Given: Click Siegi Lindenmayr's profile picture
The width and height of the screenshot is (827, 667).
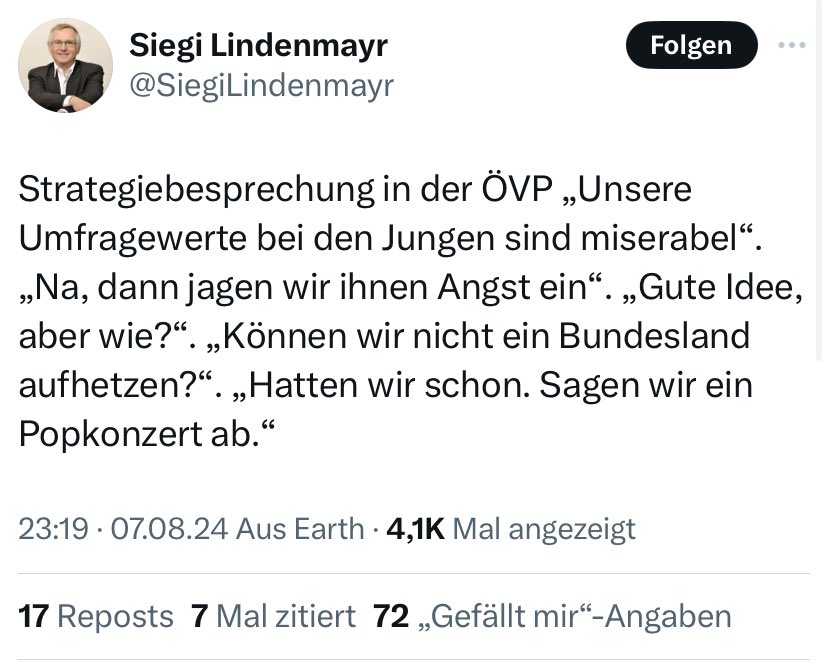Looking at the screenshot, I should tap(66, 65).
